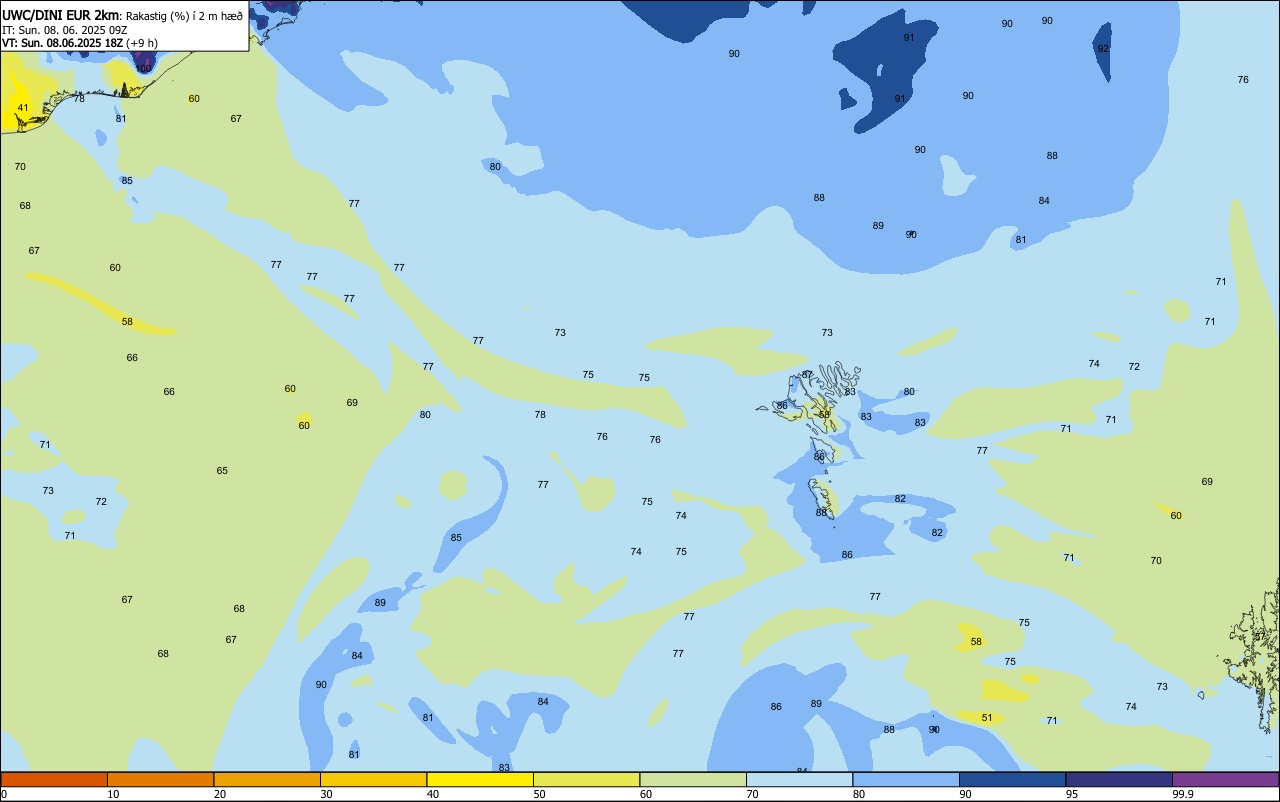Select the 70–80 pale blue legend swatch
The image size is (1280, 802).
point(799,779)
